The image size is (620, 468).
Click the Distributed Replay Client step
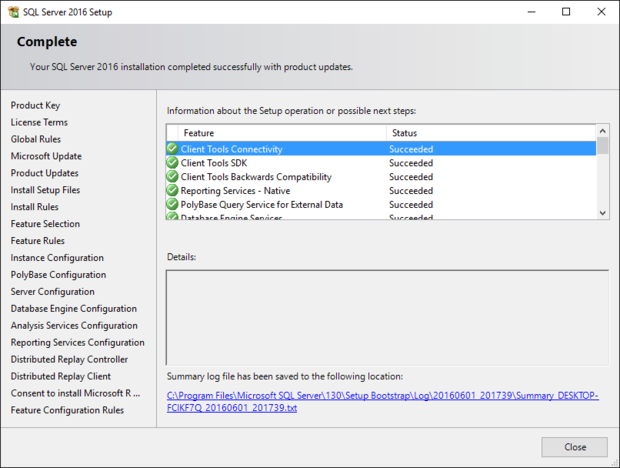(61, 376)
